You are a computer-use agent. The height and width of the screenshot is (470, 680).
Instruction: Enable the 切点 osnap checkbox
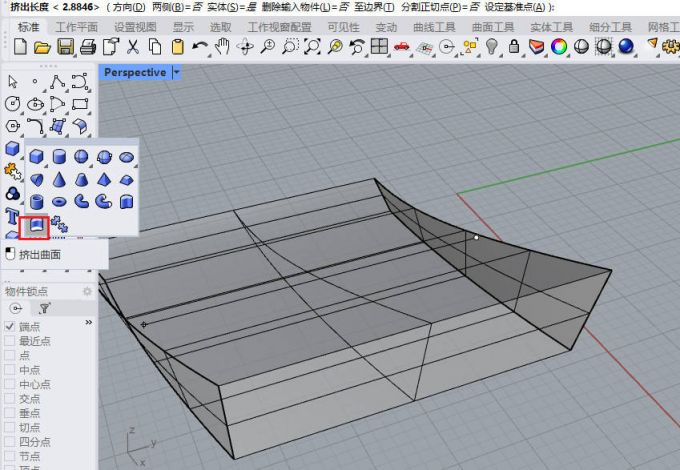10,427
